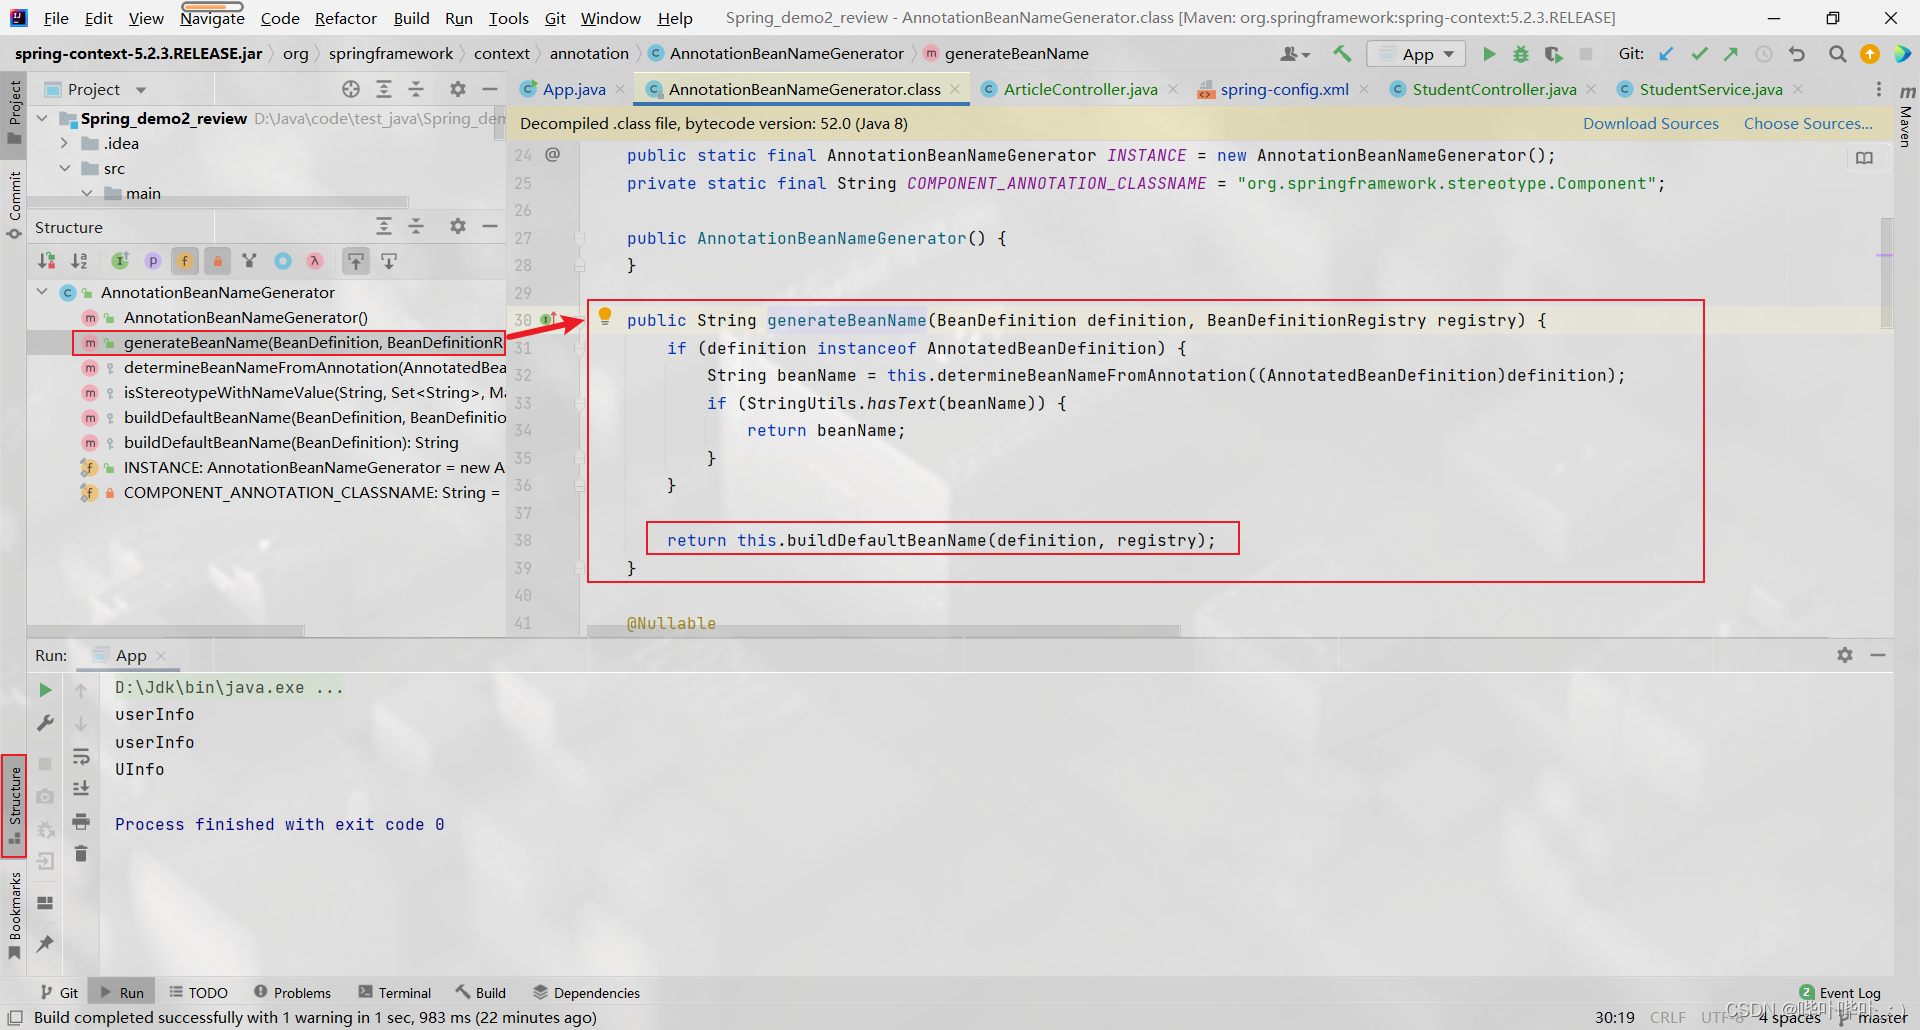Toggle Show Properties purple p filter

click(x=153, y=261)
